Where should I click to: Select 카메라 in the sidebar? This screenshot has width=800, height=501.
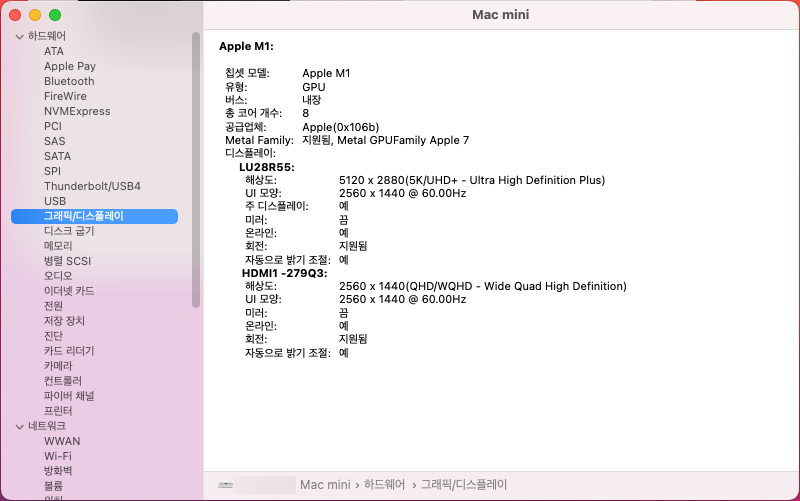pyautogui.click(x=58, y=366)
